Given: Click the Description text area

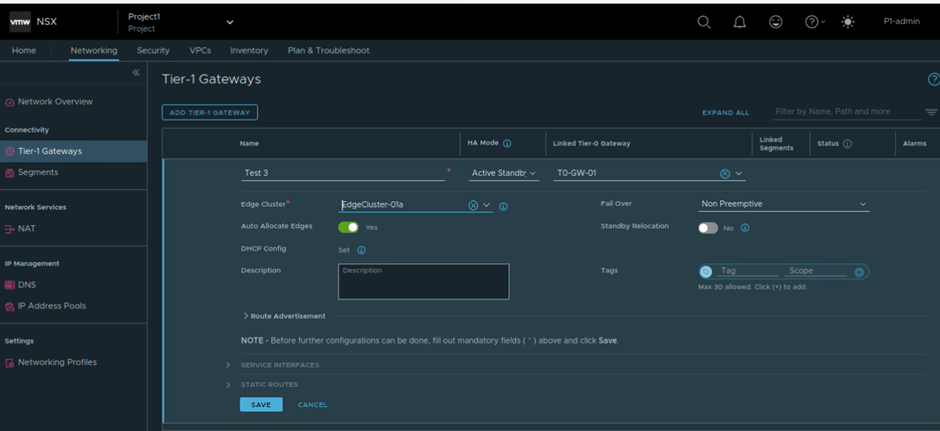Looking at the screenshot, I should [423, 282].
